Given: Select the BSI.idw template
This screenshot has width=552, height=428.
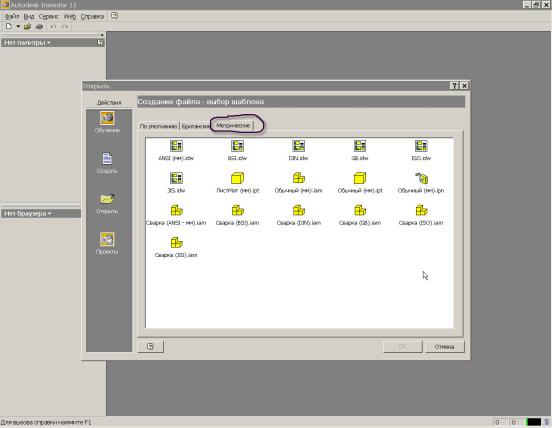Looking at the screenshot, I should (x=237, y=150).
